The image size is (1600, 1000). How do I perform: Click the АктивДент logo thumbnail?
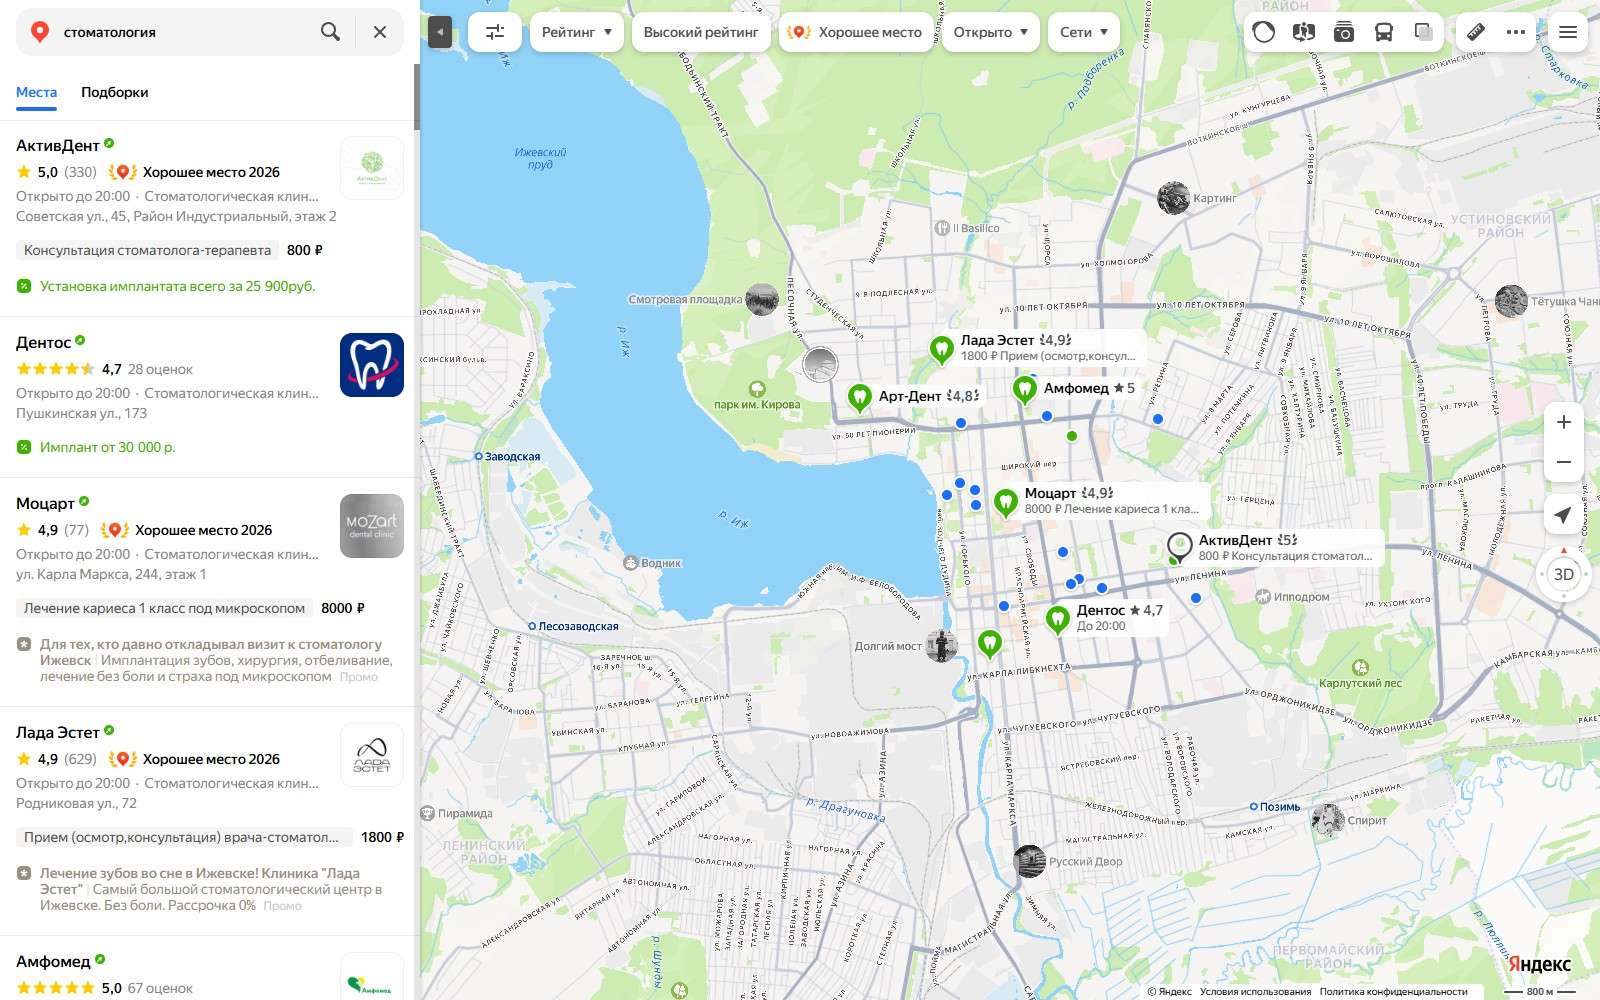(x=372, y=168)
